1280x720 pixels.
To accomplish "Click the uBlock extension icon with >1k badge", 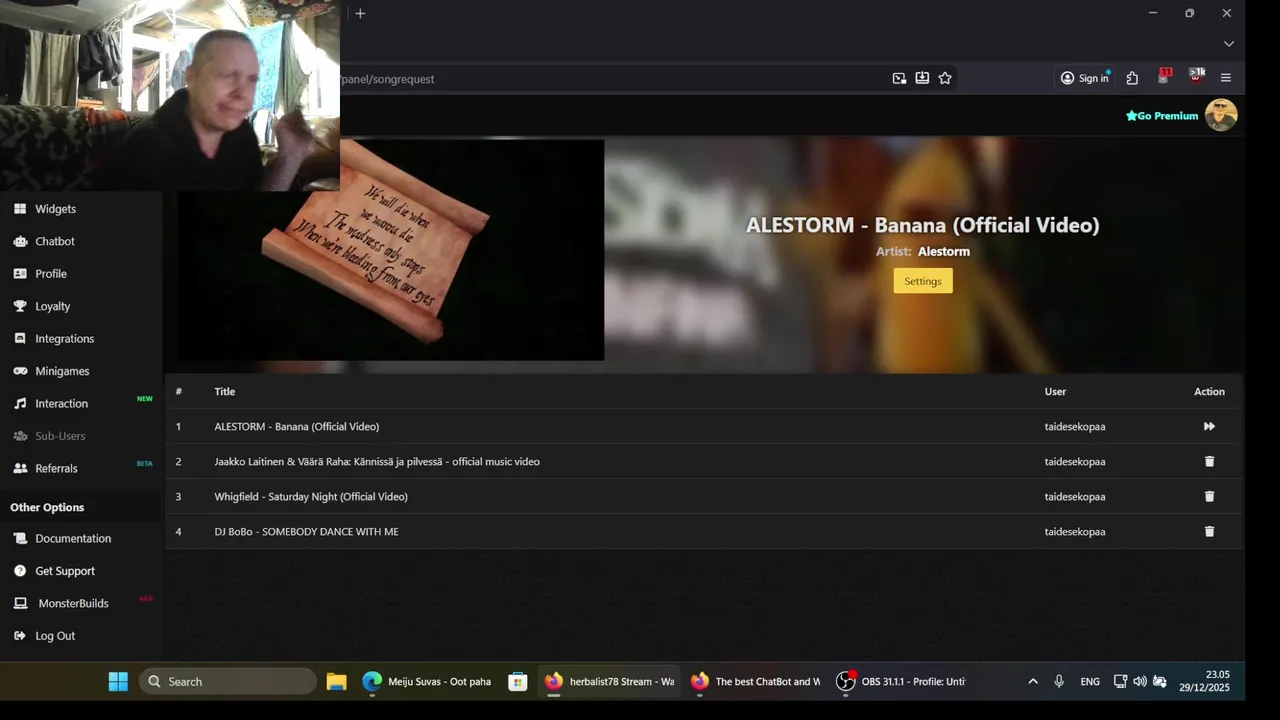I will click(x=1196, y=77).
